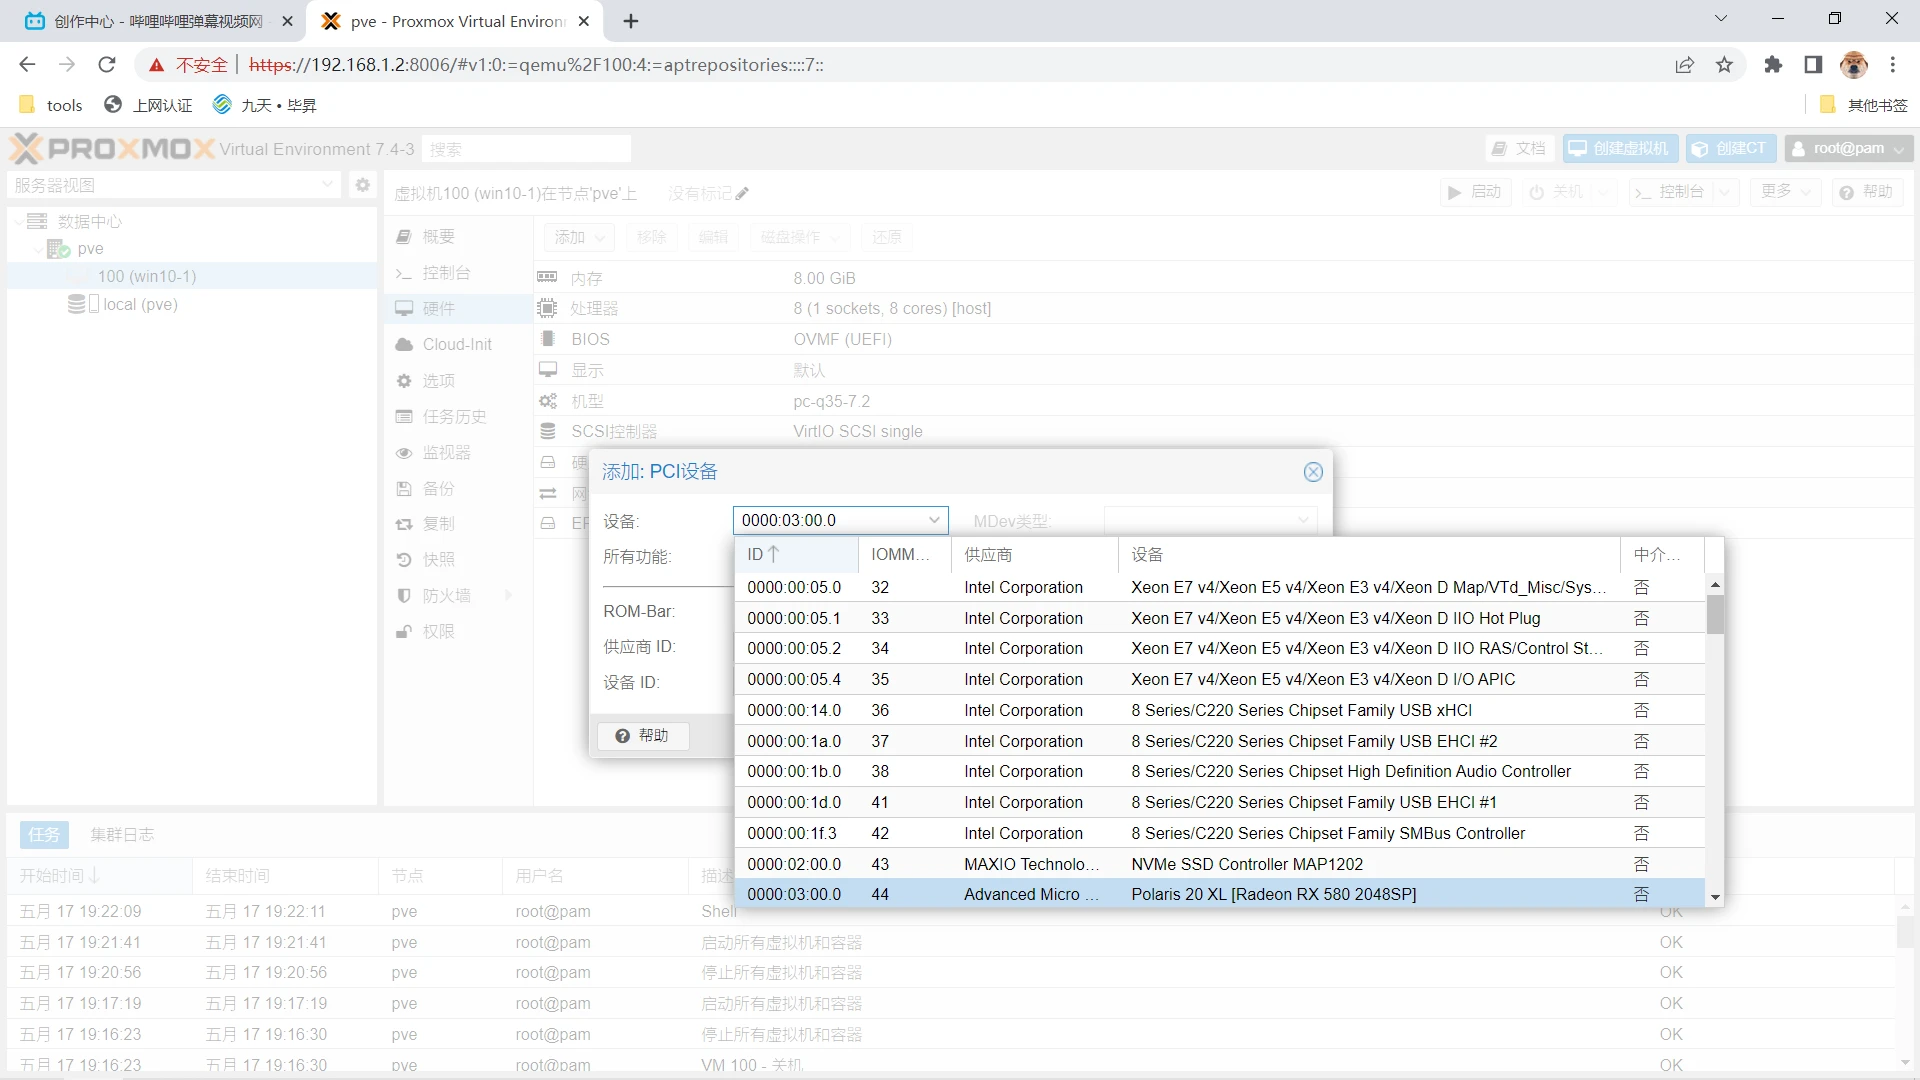Click browser back arrow

(27, 65)
